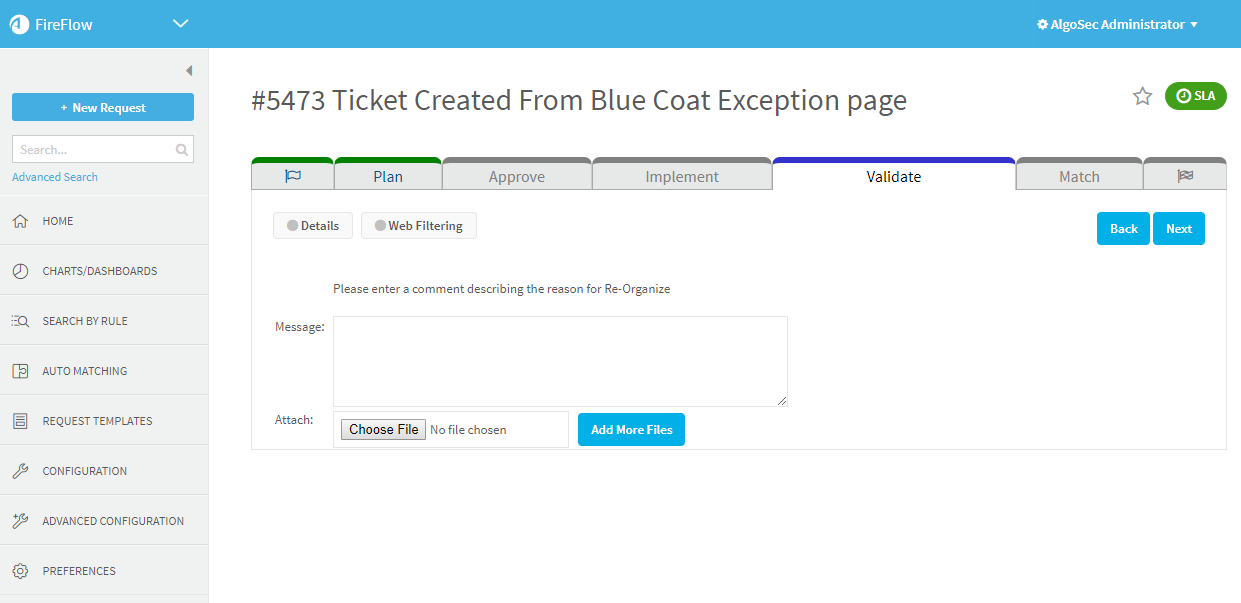Click the star icon to favorite ticket
Screen dimensions: 1241x603
click(1142, 96)
